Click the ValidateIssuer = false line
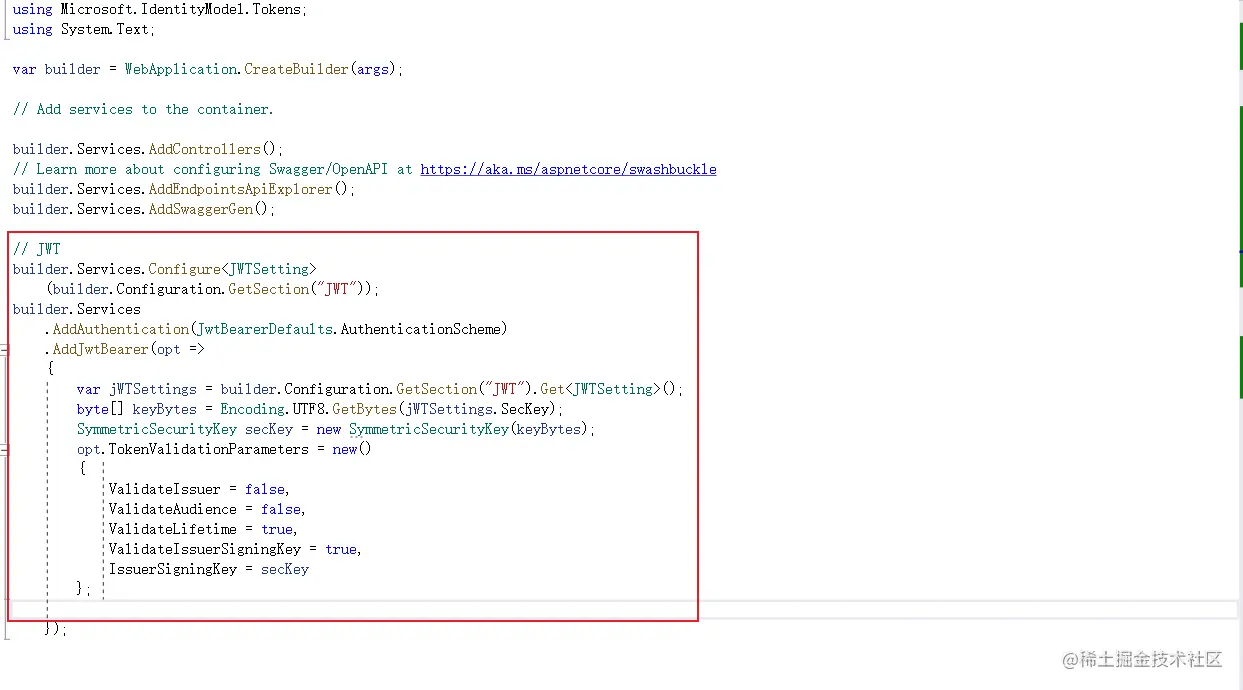This screenshot has width=1243, height=690. (x=198, y=489)
